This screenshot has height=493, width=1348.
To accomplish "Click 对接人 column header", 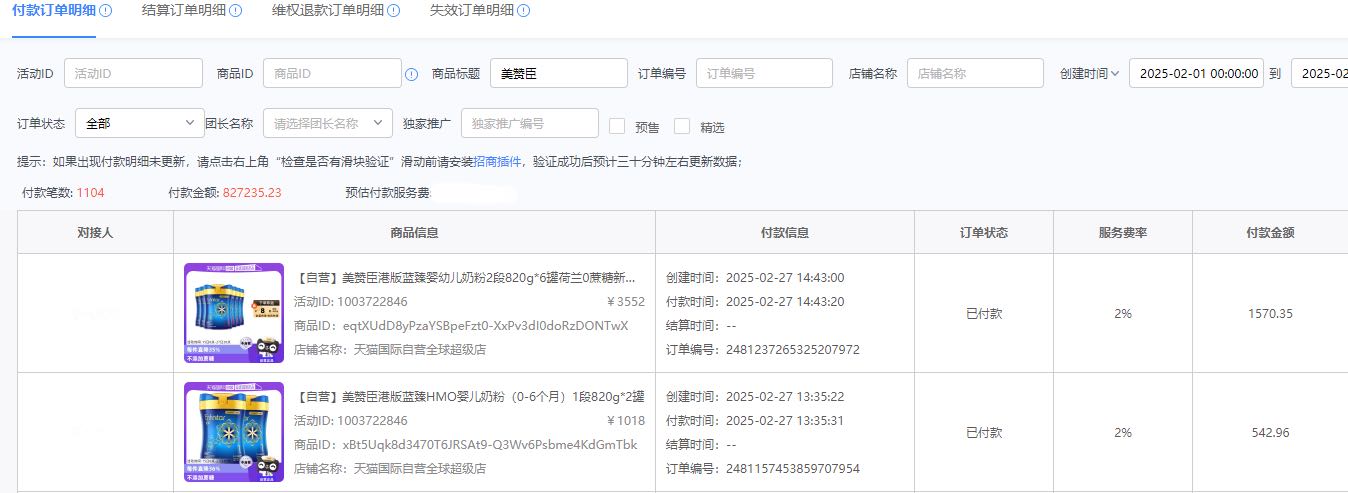I will (x=95, y=232).
